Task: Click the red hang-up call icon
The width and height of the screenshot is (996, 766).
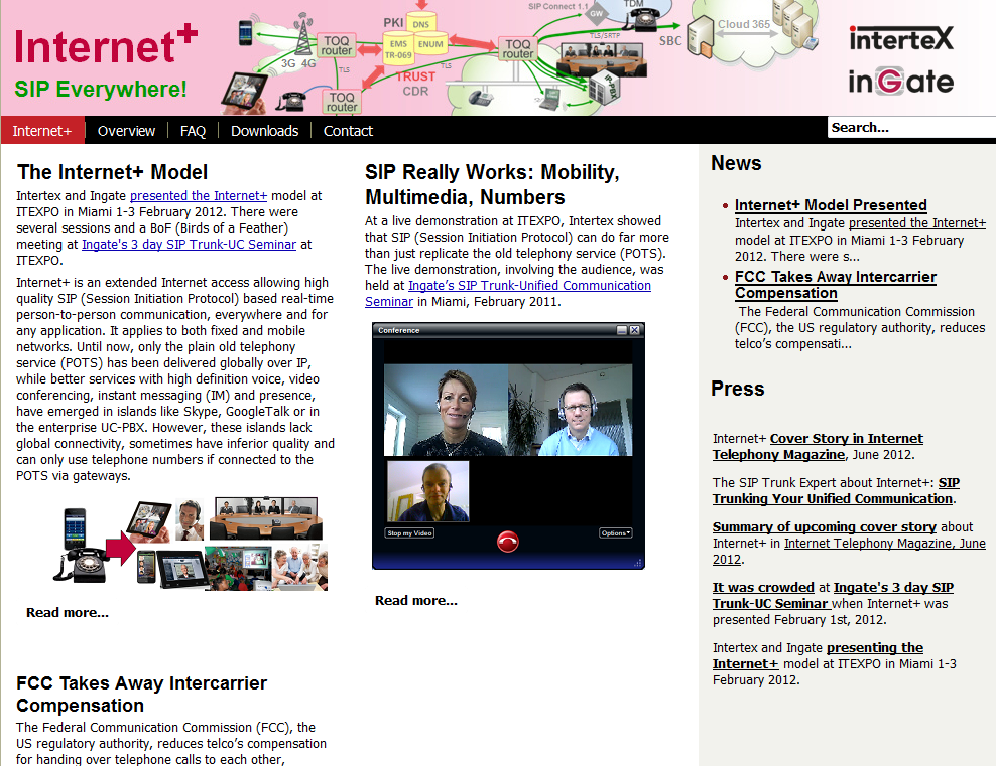Action: point(508,542)
